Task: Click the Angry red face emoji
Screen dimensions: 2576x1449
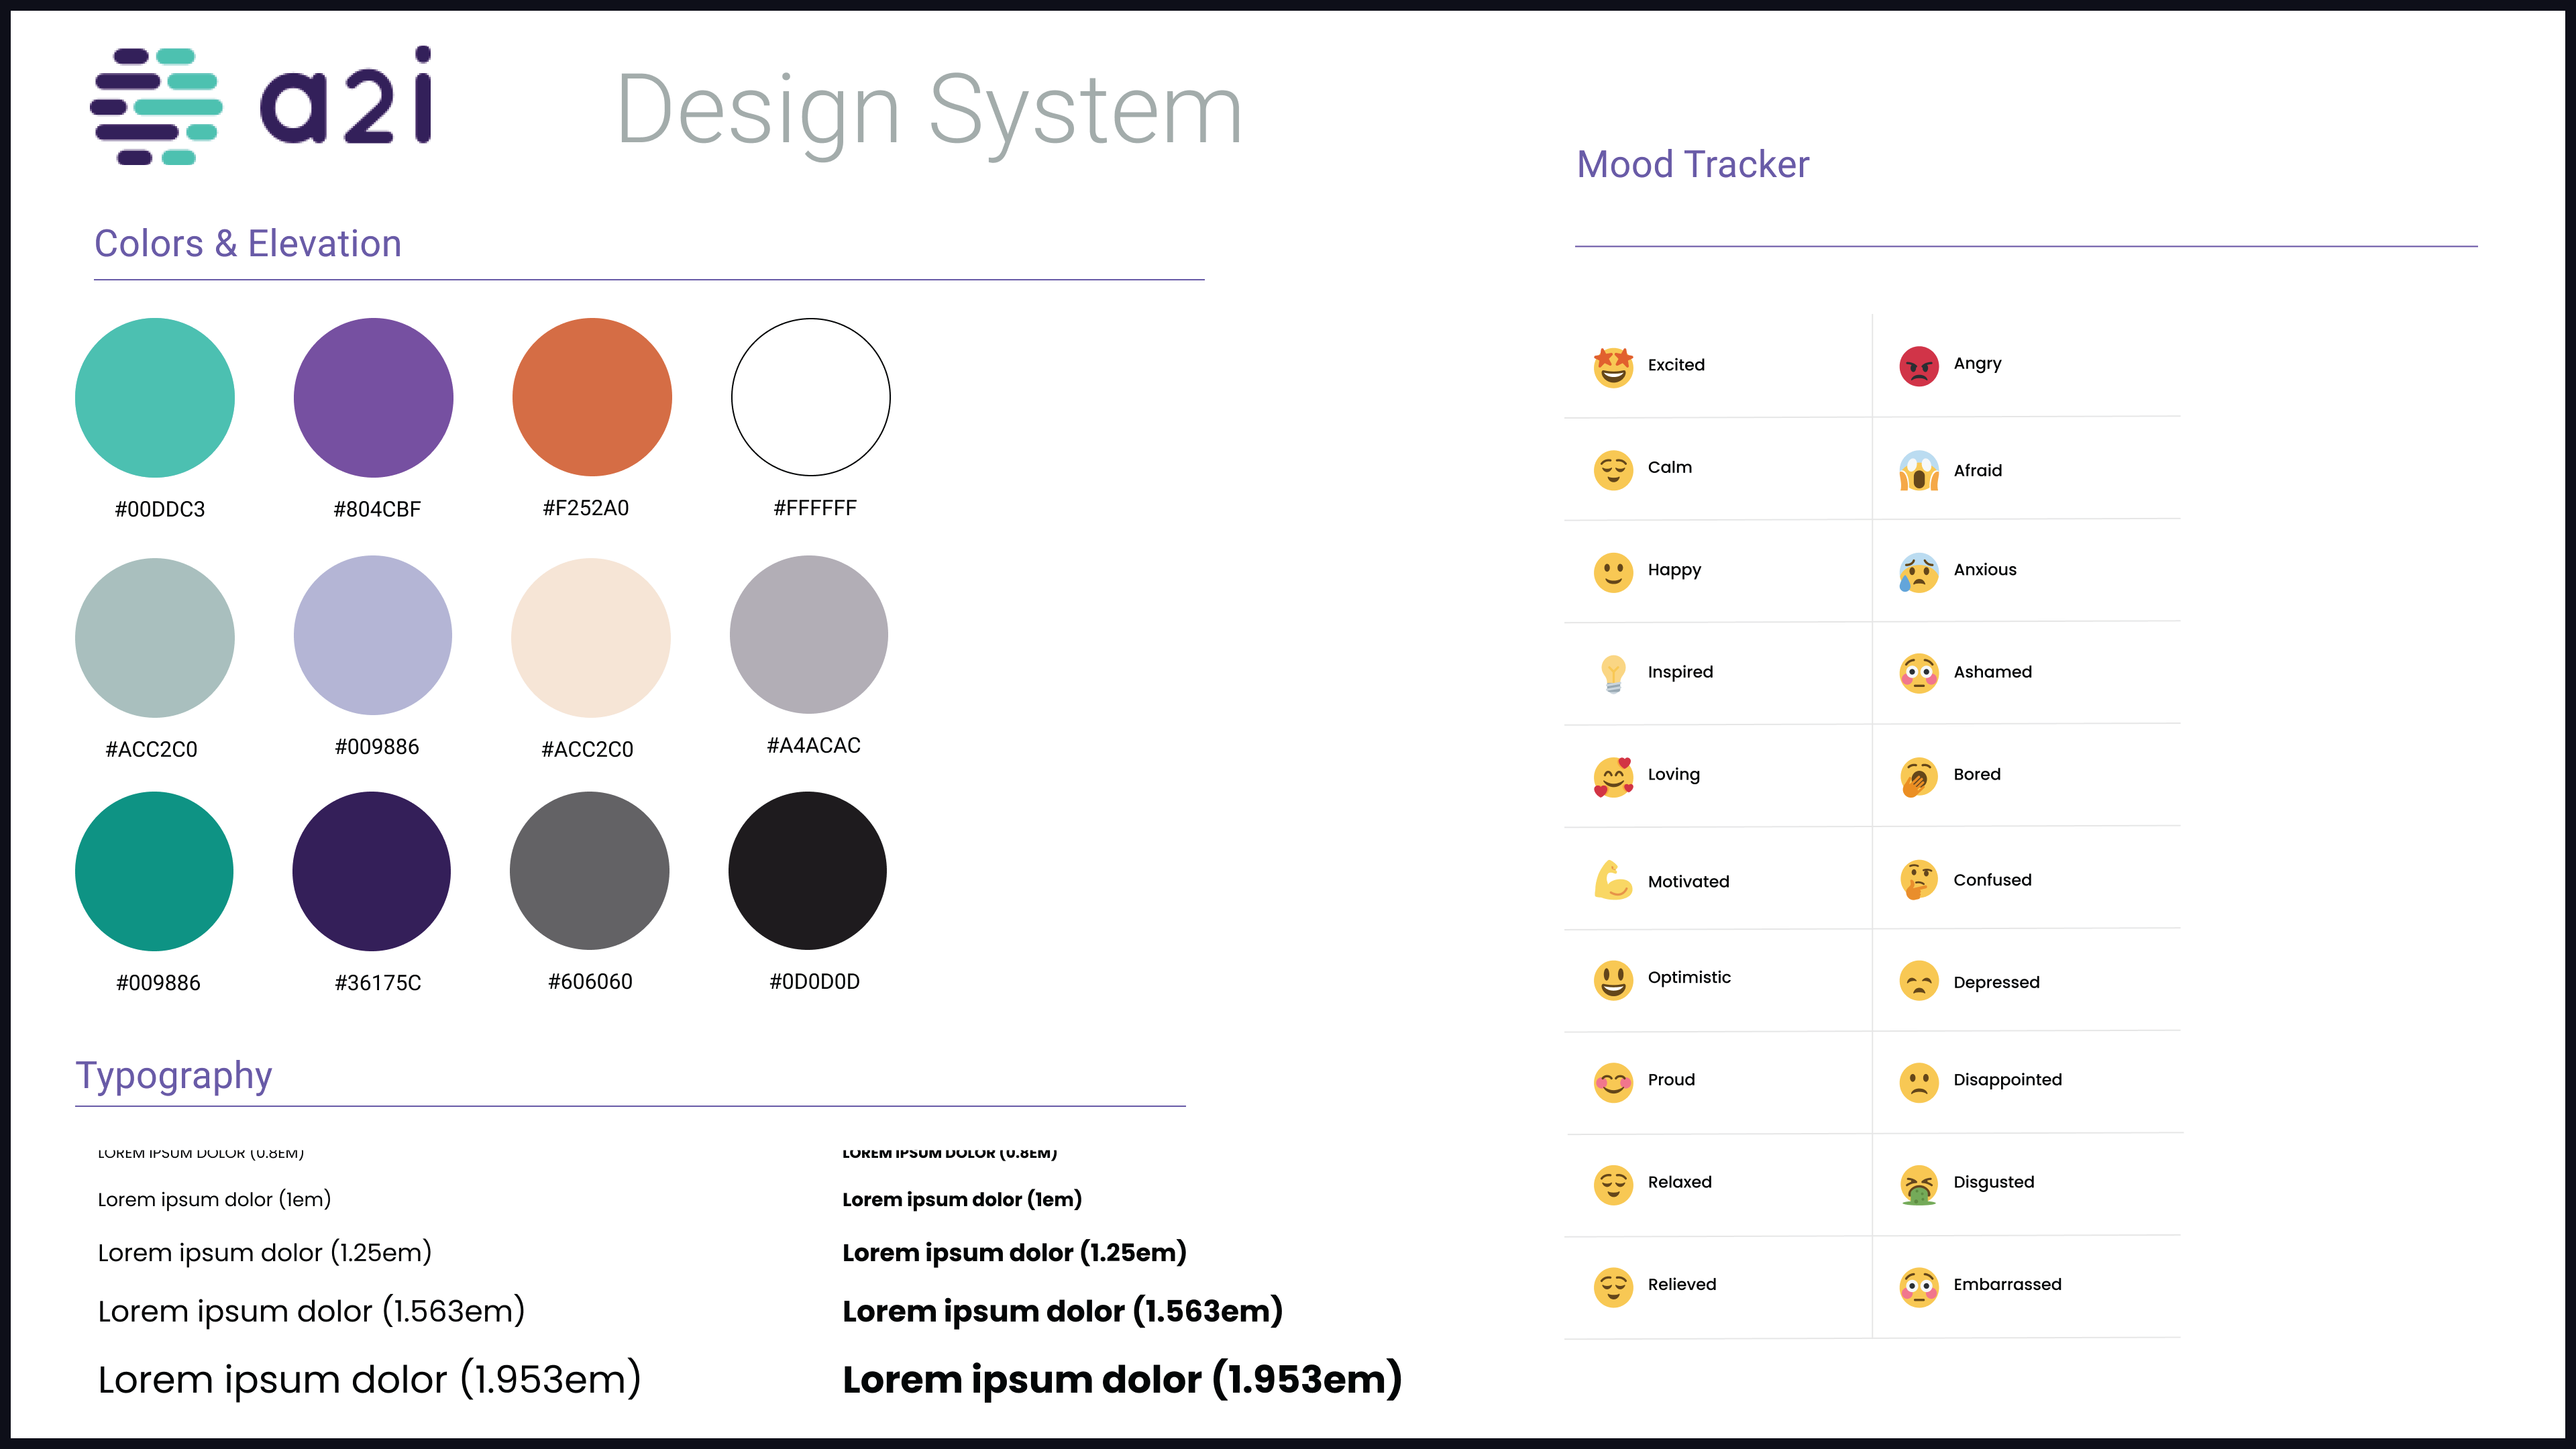Action: [x=1918, y=365]
